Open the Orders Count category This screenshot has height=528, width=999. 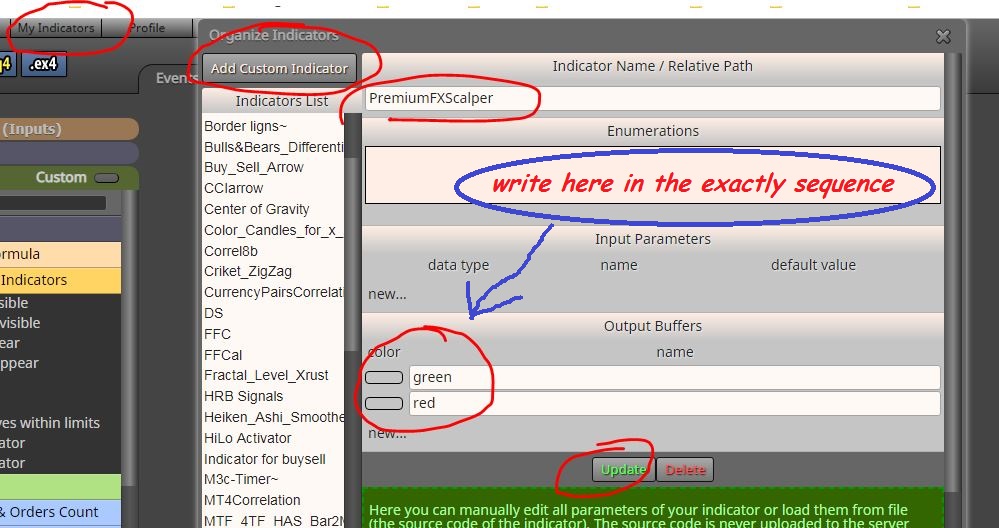point(60,512)
